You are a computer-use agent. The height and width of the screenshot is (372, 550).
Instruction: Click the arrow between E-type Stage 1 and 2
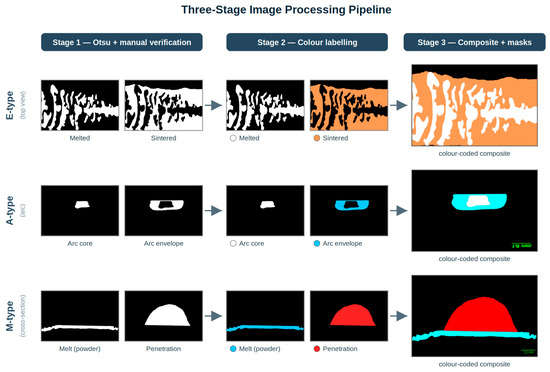tap(214, 105)
